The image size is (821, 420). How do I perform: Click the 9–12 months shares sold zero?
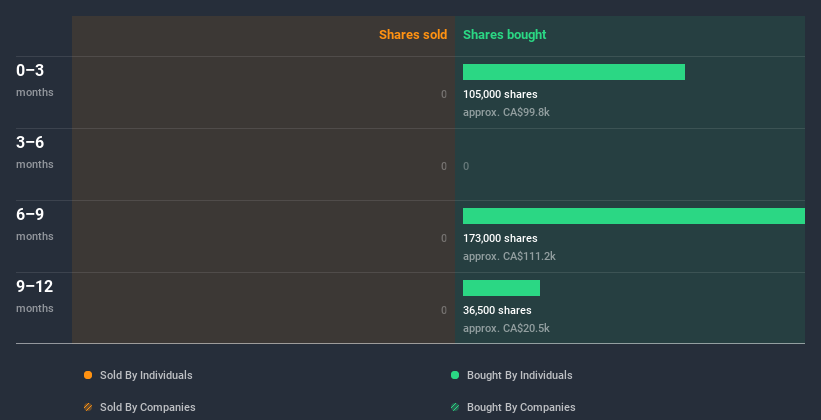[444, 310]
